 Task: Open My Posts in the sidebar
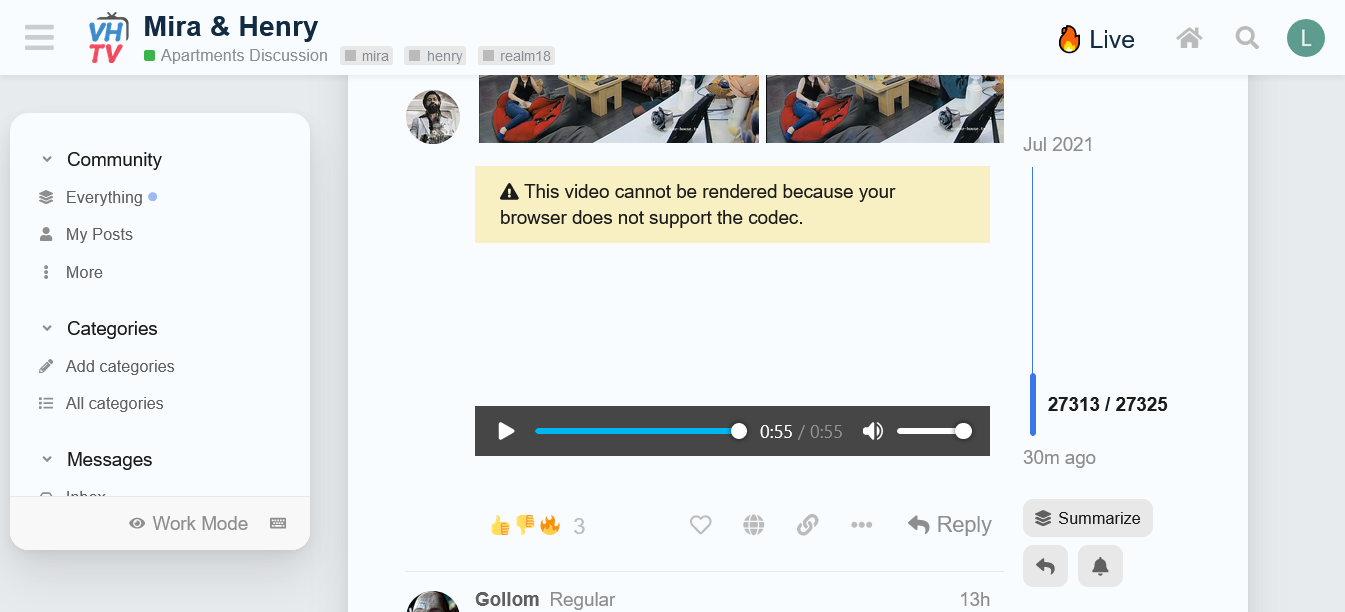click(x=86, y=235)
